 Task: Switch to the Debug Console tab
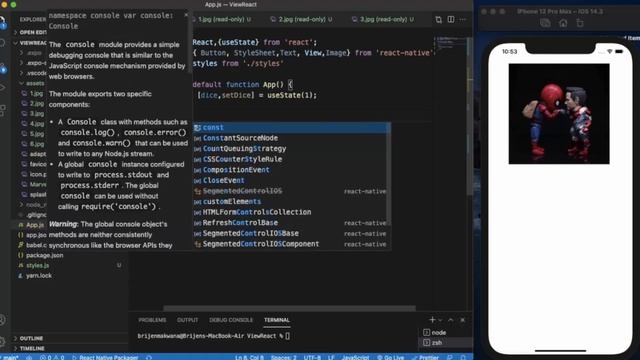click(231, 320)
